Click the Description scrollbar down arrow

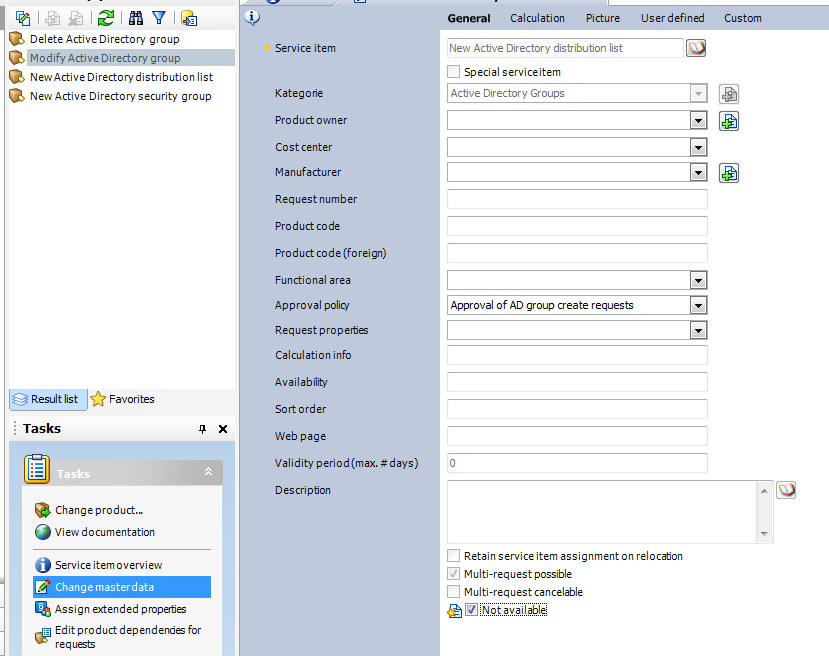pyautogui.click(x=764, y=534)
